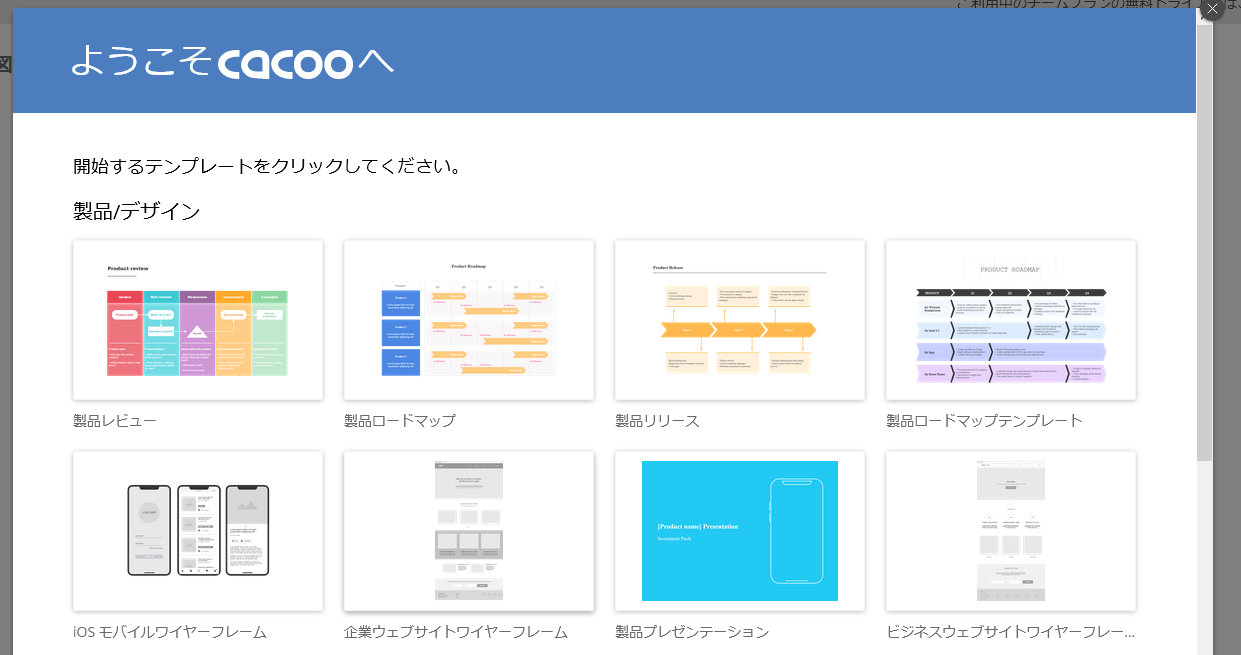The height and width of the screenshot is (655, 1241).
Task: Click the 開始するテンプレートをクリックしてください instruction text
Action: tap(267, 166)
